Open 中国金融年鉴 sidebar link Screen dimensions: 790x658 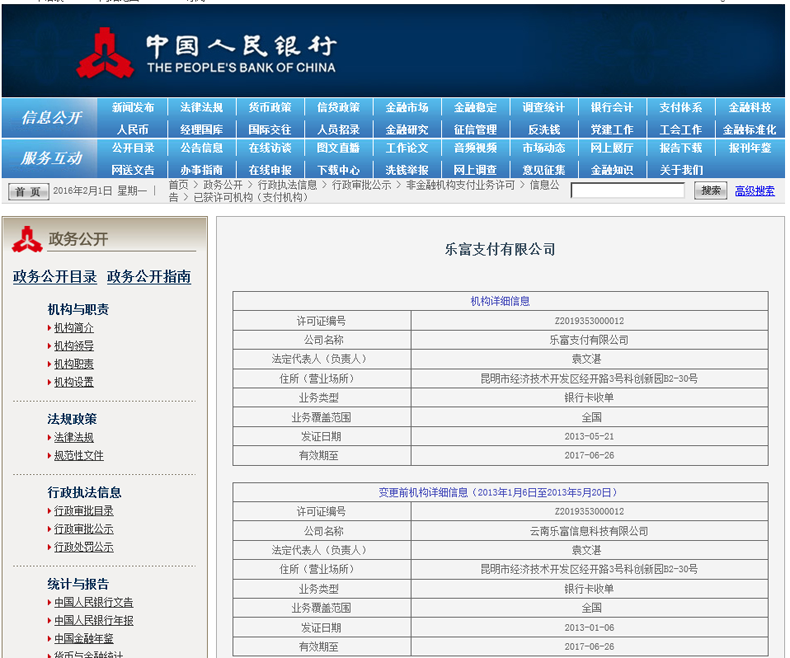click(84, 639)
